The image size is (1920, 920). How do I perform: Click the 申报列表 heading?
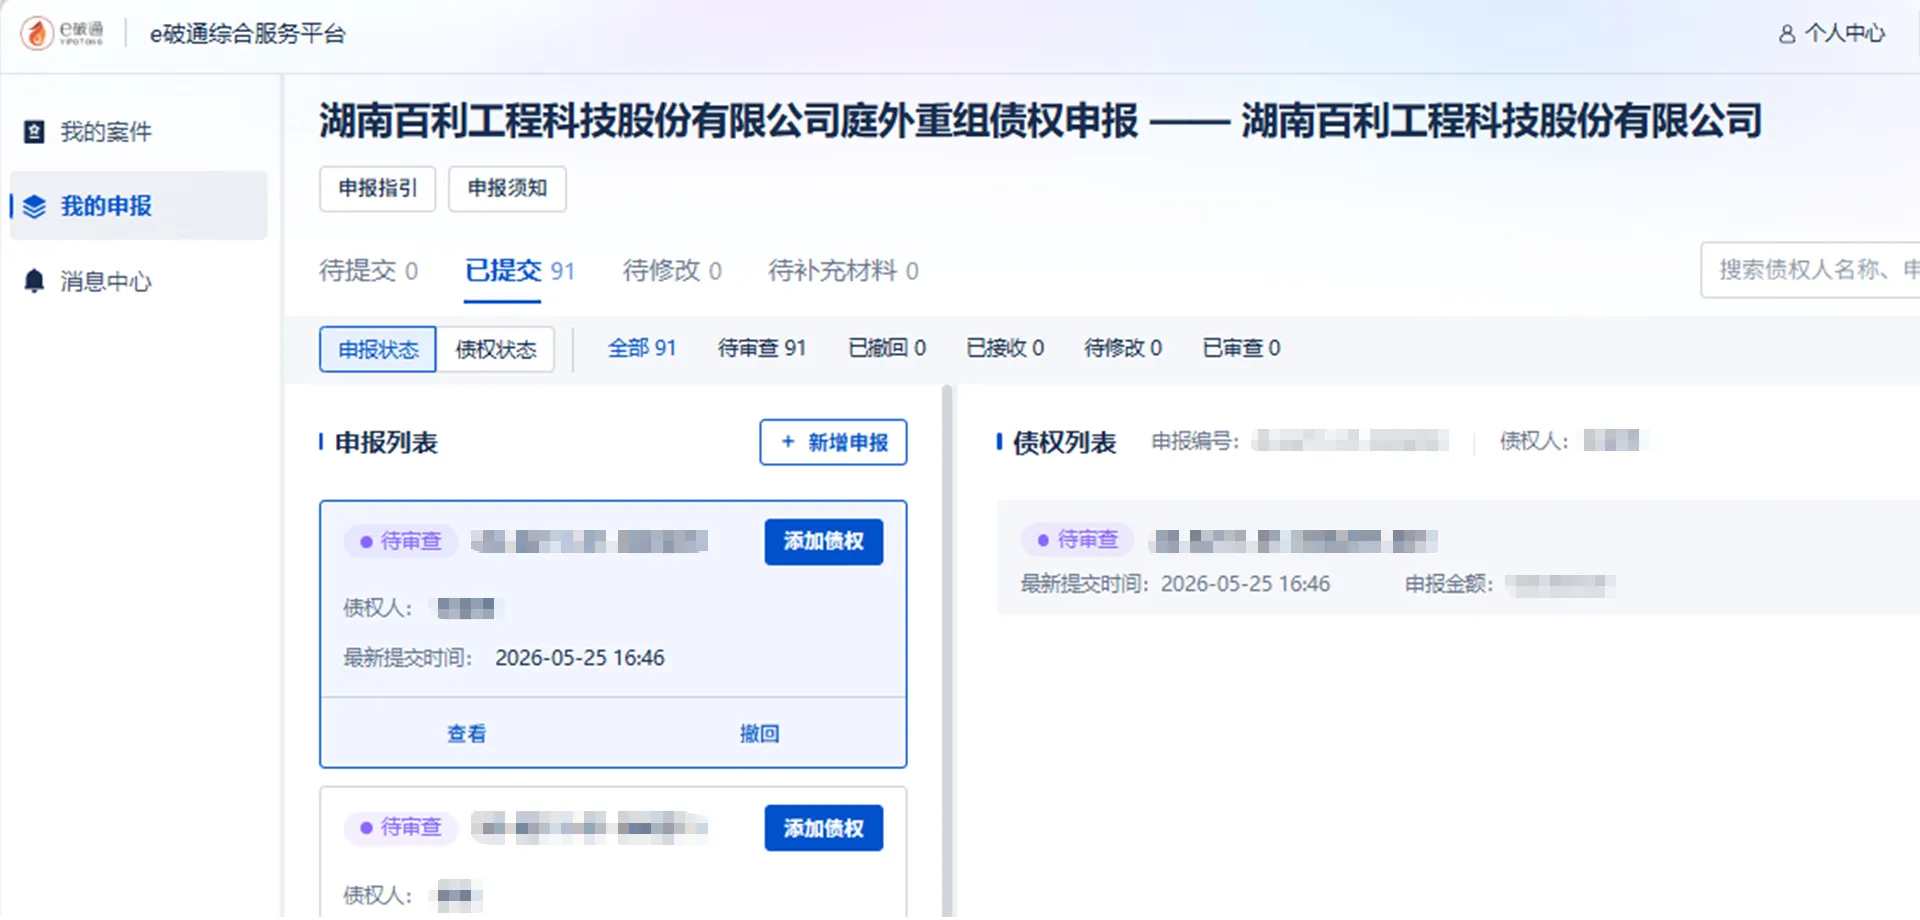(x=386, y=442)
